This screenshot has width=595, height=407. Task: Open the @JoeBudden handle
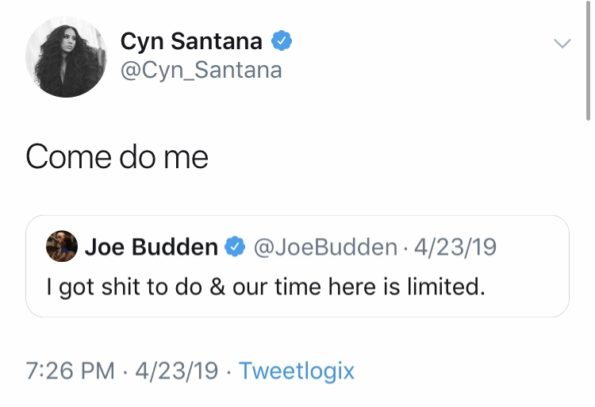point(325,247)
